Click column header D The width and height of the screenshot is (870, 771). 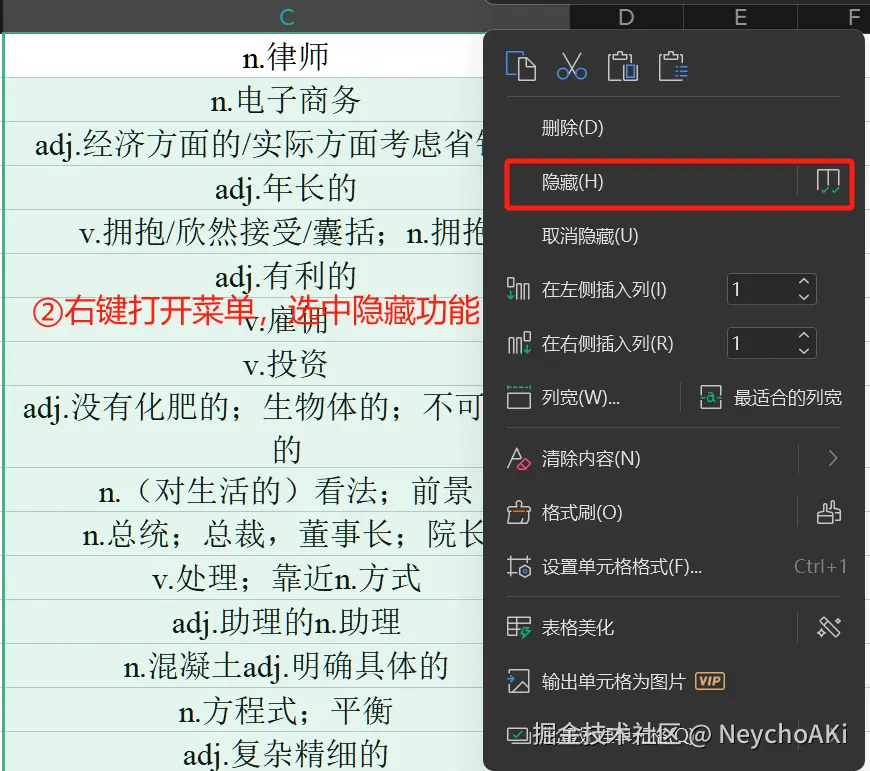pyautogui.click(x=626, y=16)
